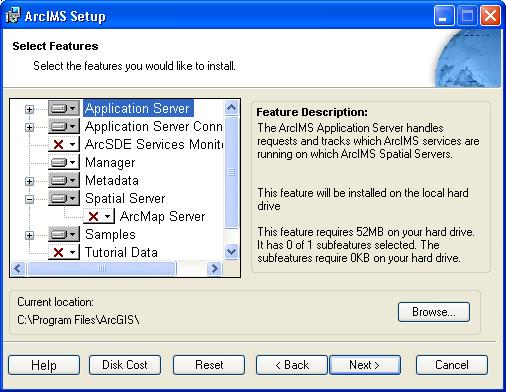Screen dimensions: 506x392
Task: Close the ArcIMS Setup window
Action: point(490,16)
